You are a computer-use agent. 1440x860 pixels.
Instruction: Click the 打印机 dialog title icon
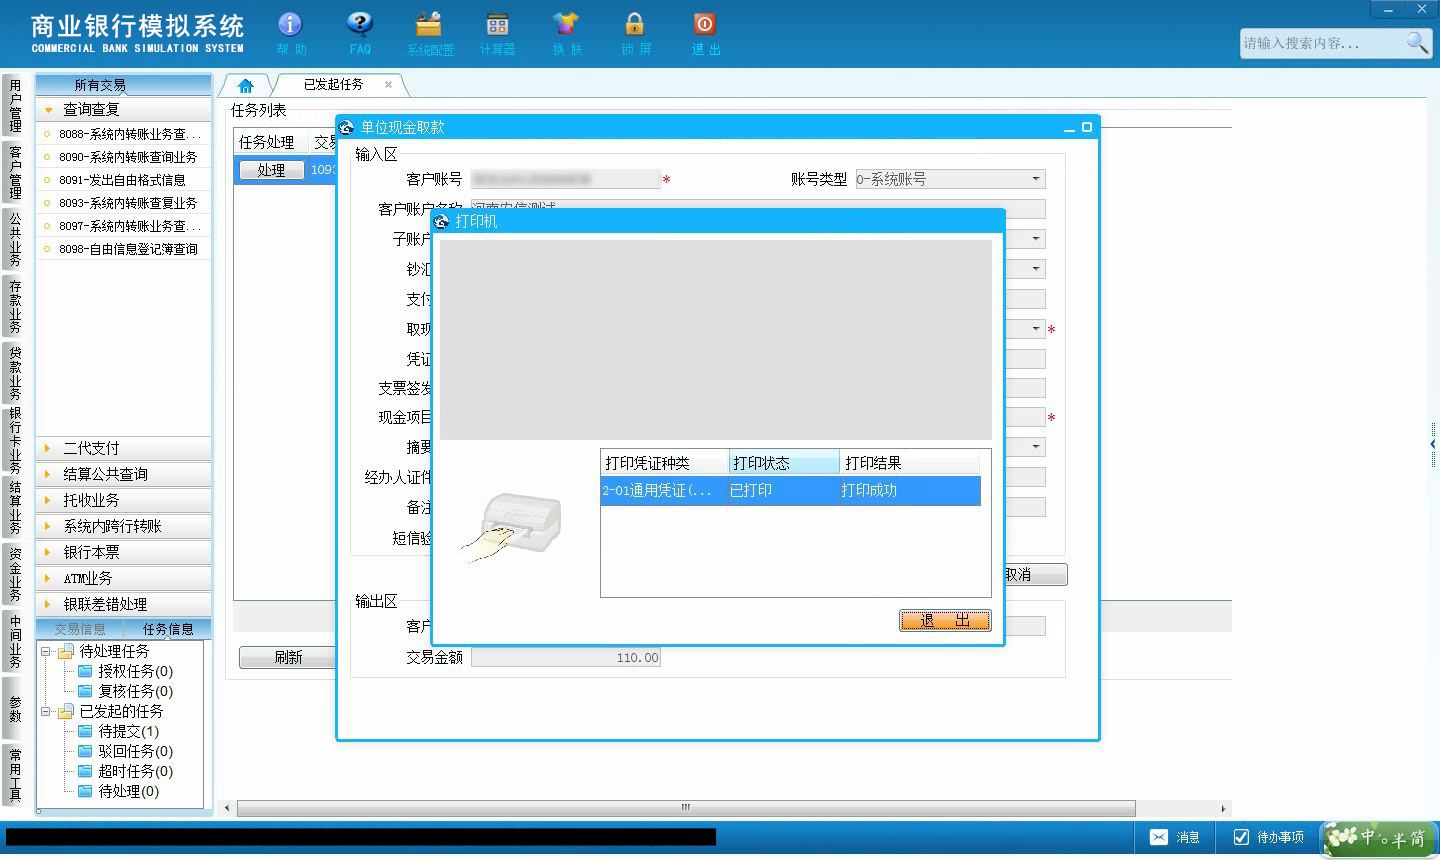pos(442,221)
